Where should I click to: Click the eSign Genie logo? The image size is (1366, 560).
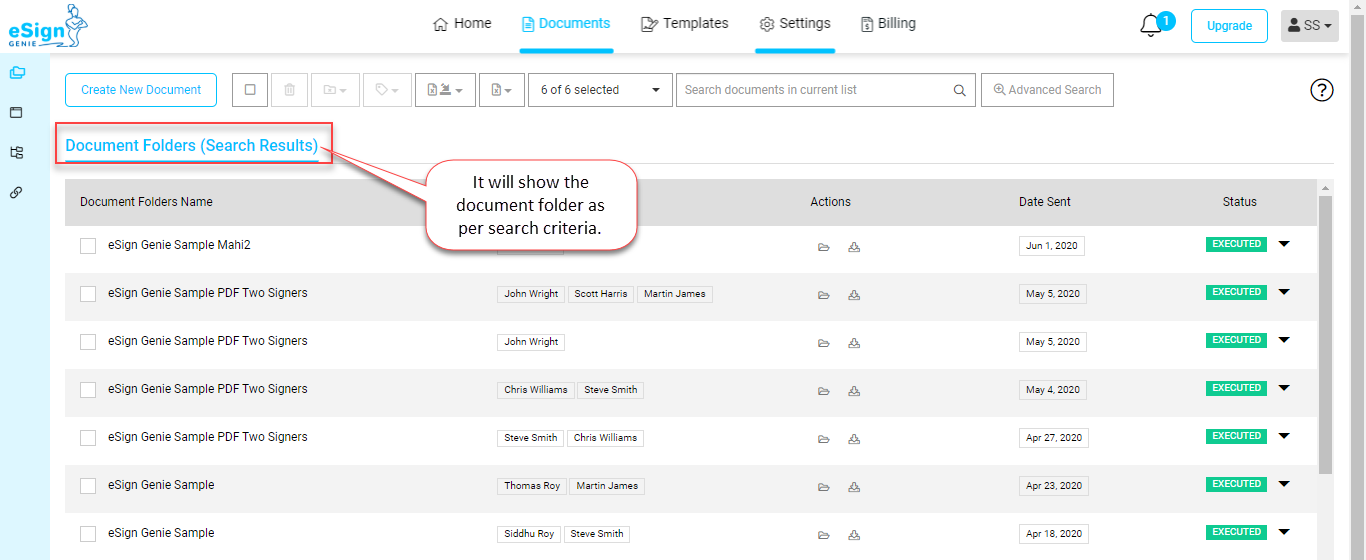click(48, 27)
